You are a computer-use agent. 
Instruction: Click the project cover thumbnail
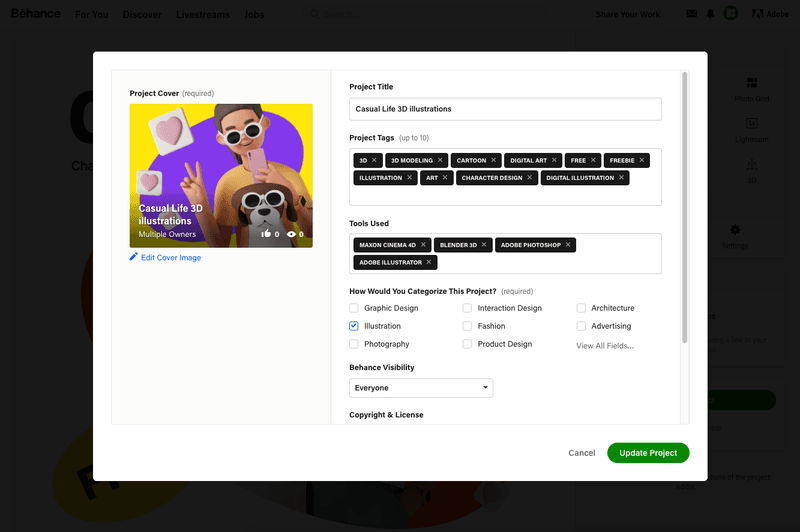click(221, 175)
